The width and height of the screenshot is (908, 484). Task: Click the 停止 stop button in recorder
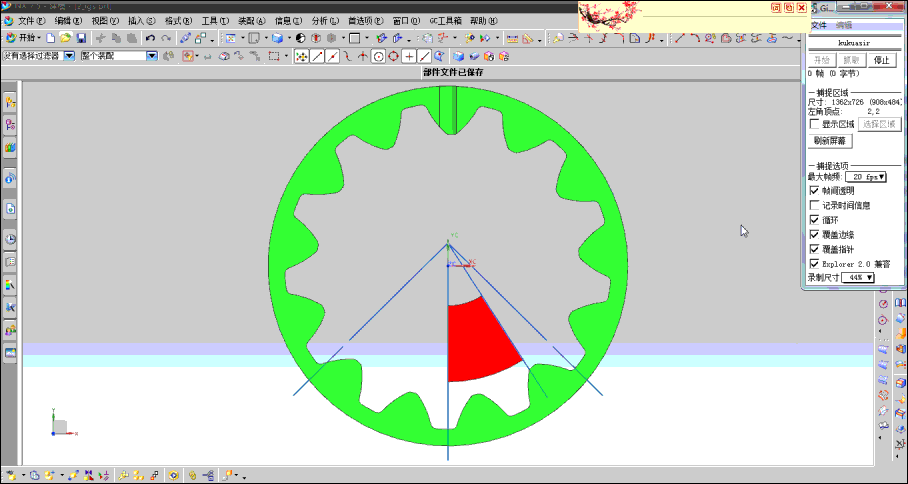point(881,60)
